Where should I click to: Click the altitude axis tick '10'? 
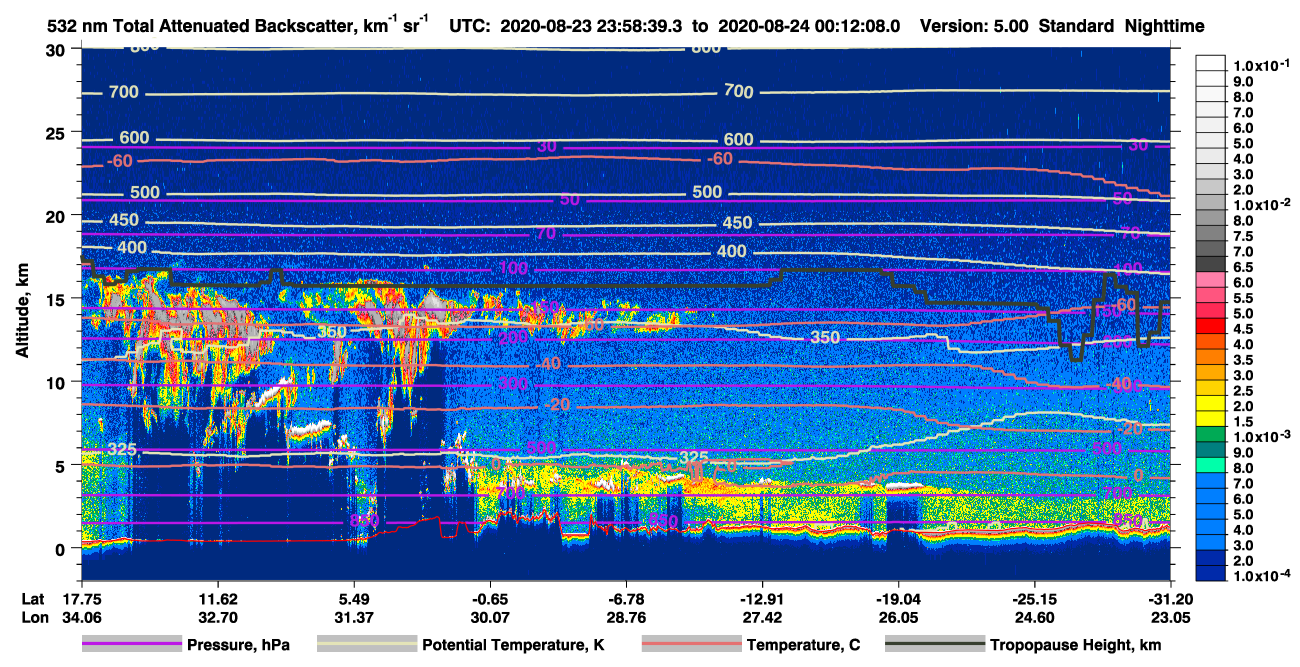pos(58,382)
